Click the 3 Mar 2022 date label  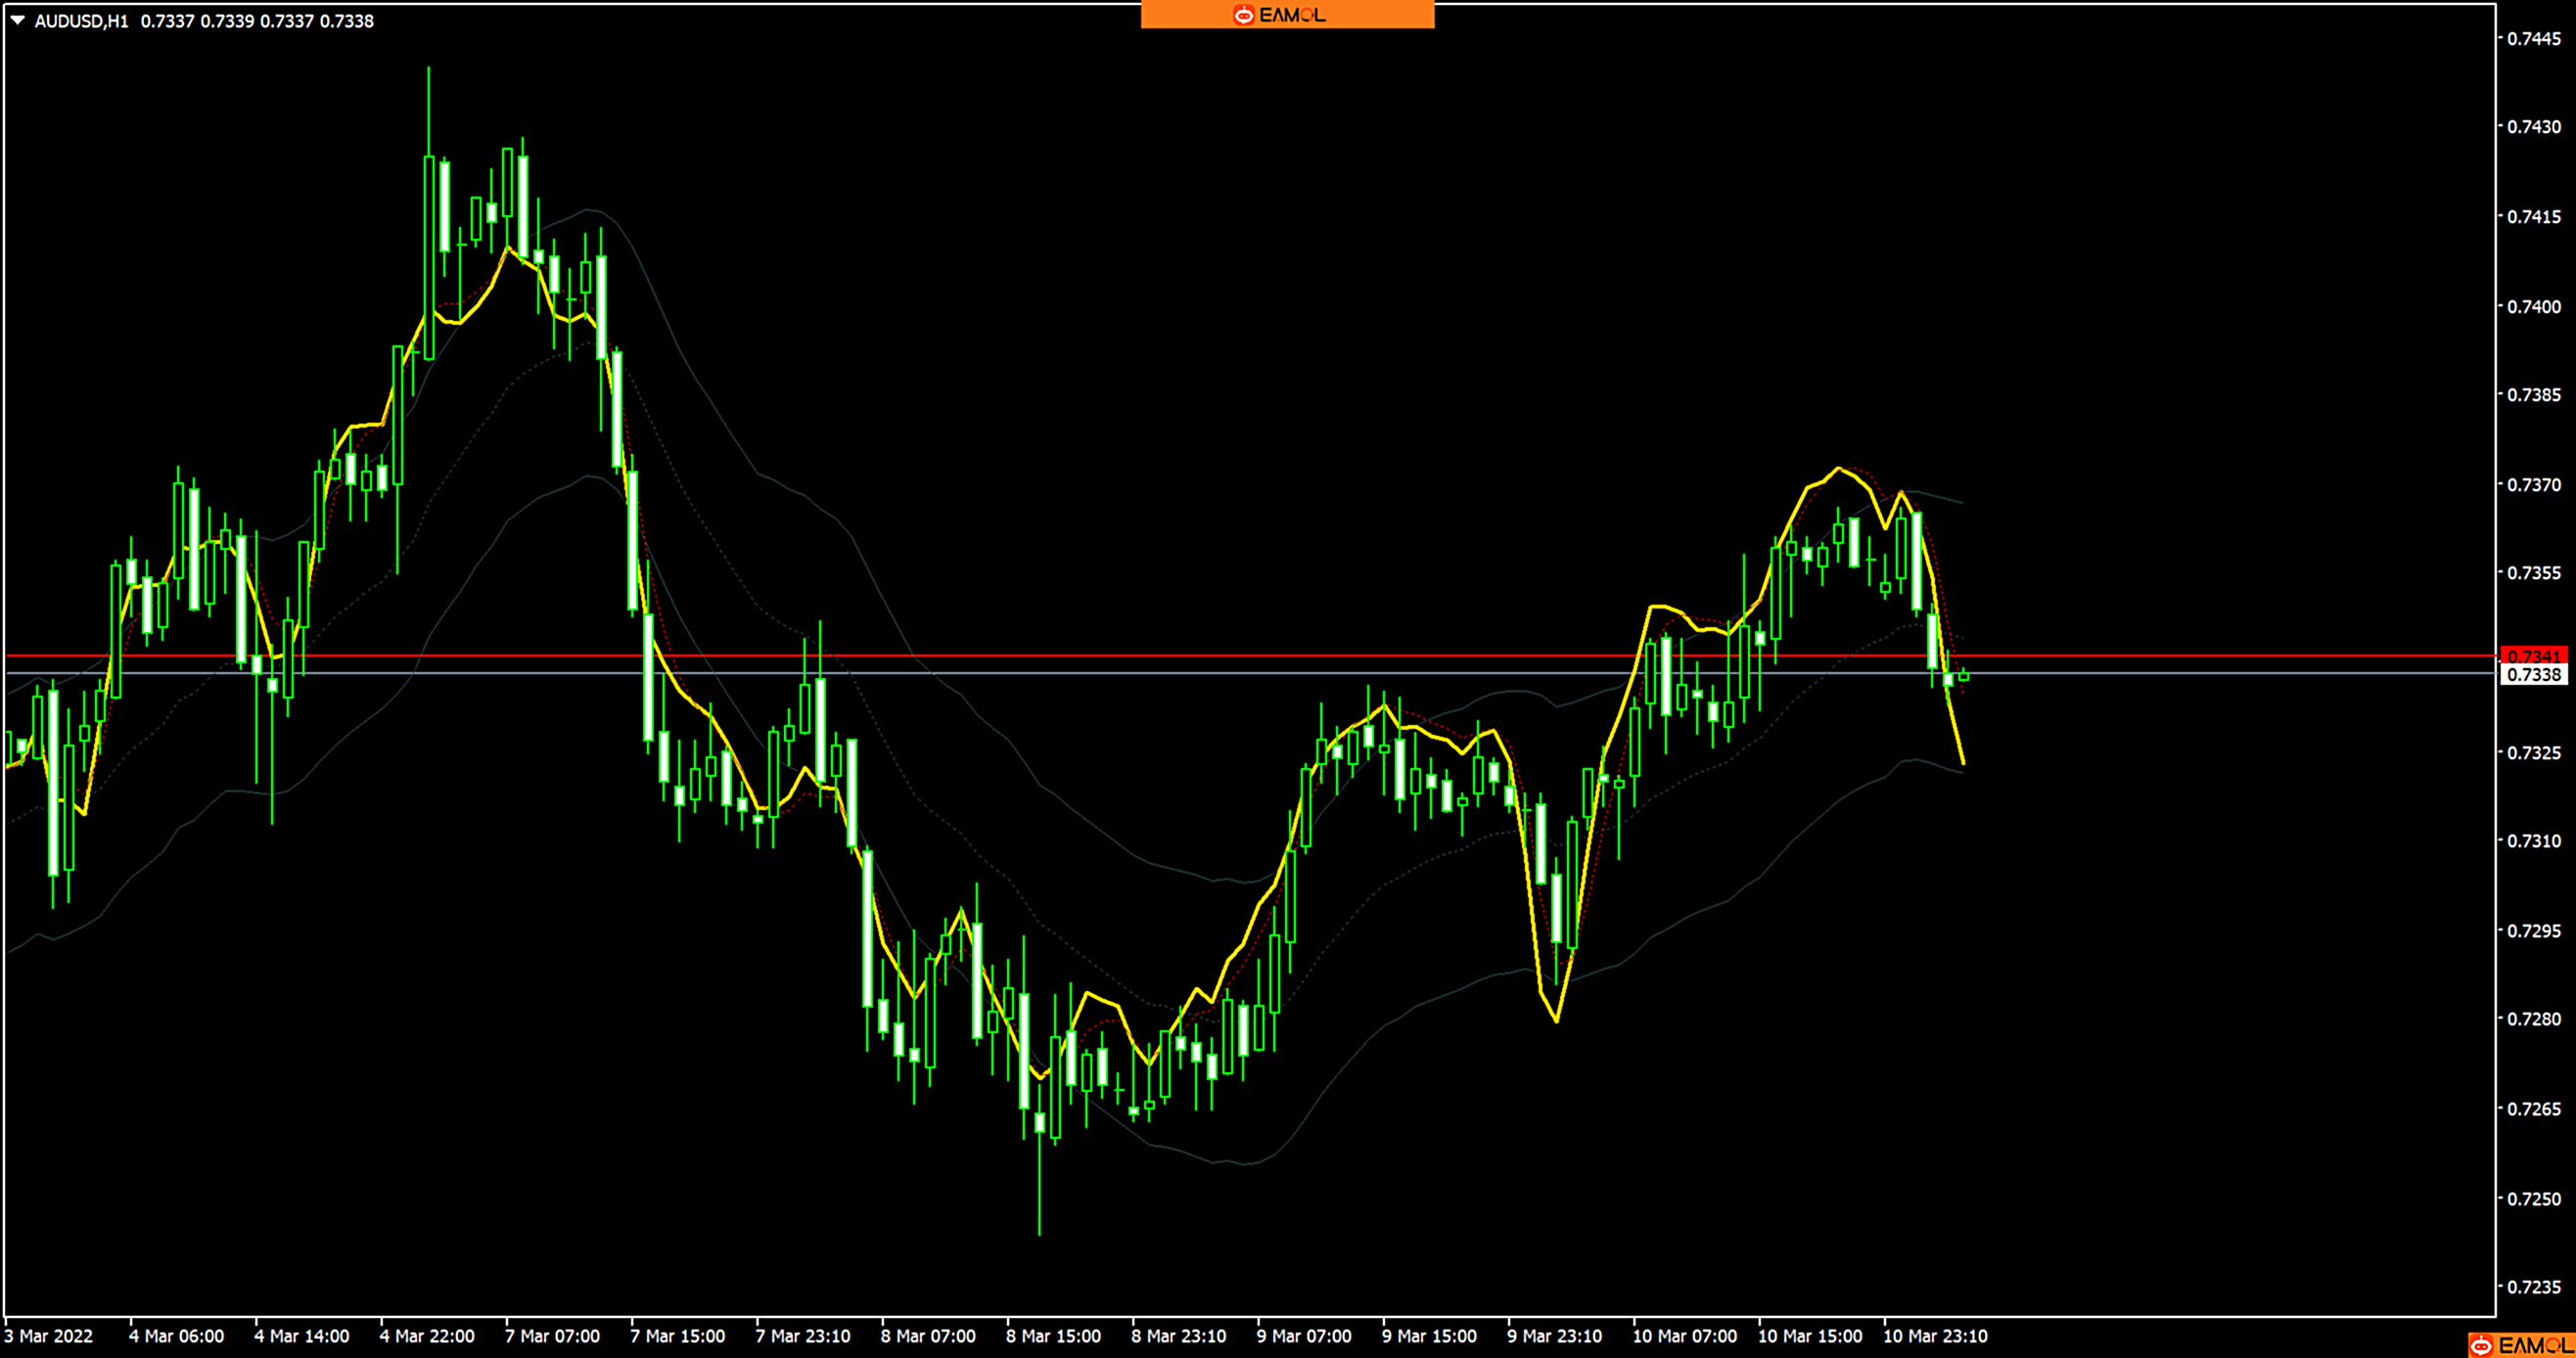(49, 1336)
